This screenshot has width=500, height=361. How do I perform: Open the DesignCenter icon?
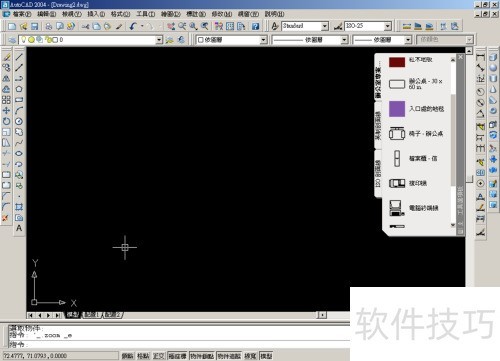230,26
